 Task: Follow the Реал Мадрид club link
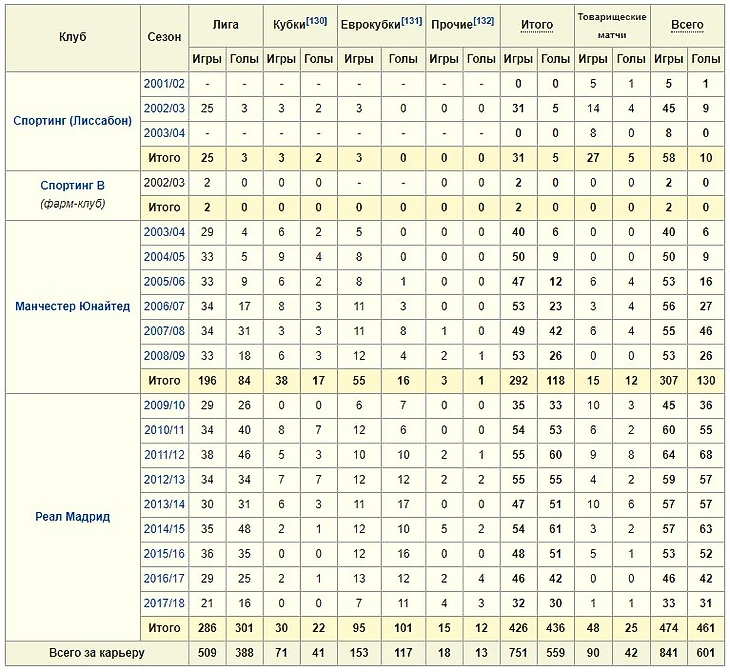point(73,517)
